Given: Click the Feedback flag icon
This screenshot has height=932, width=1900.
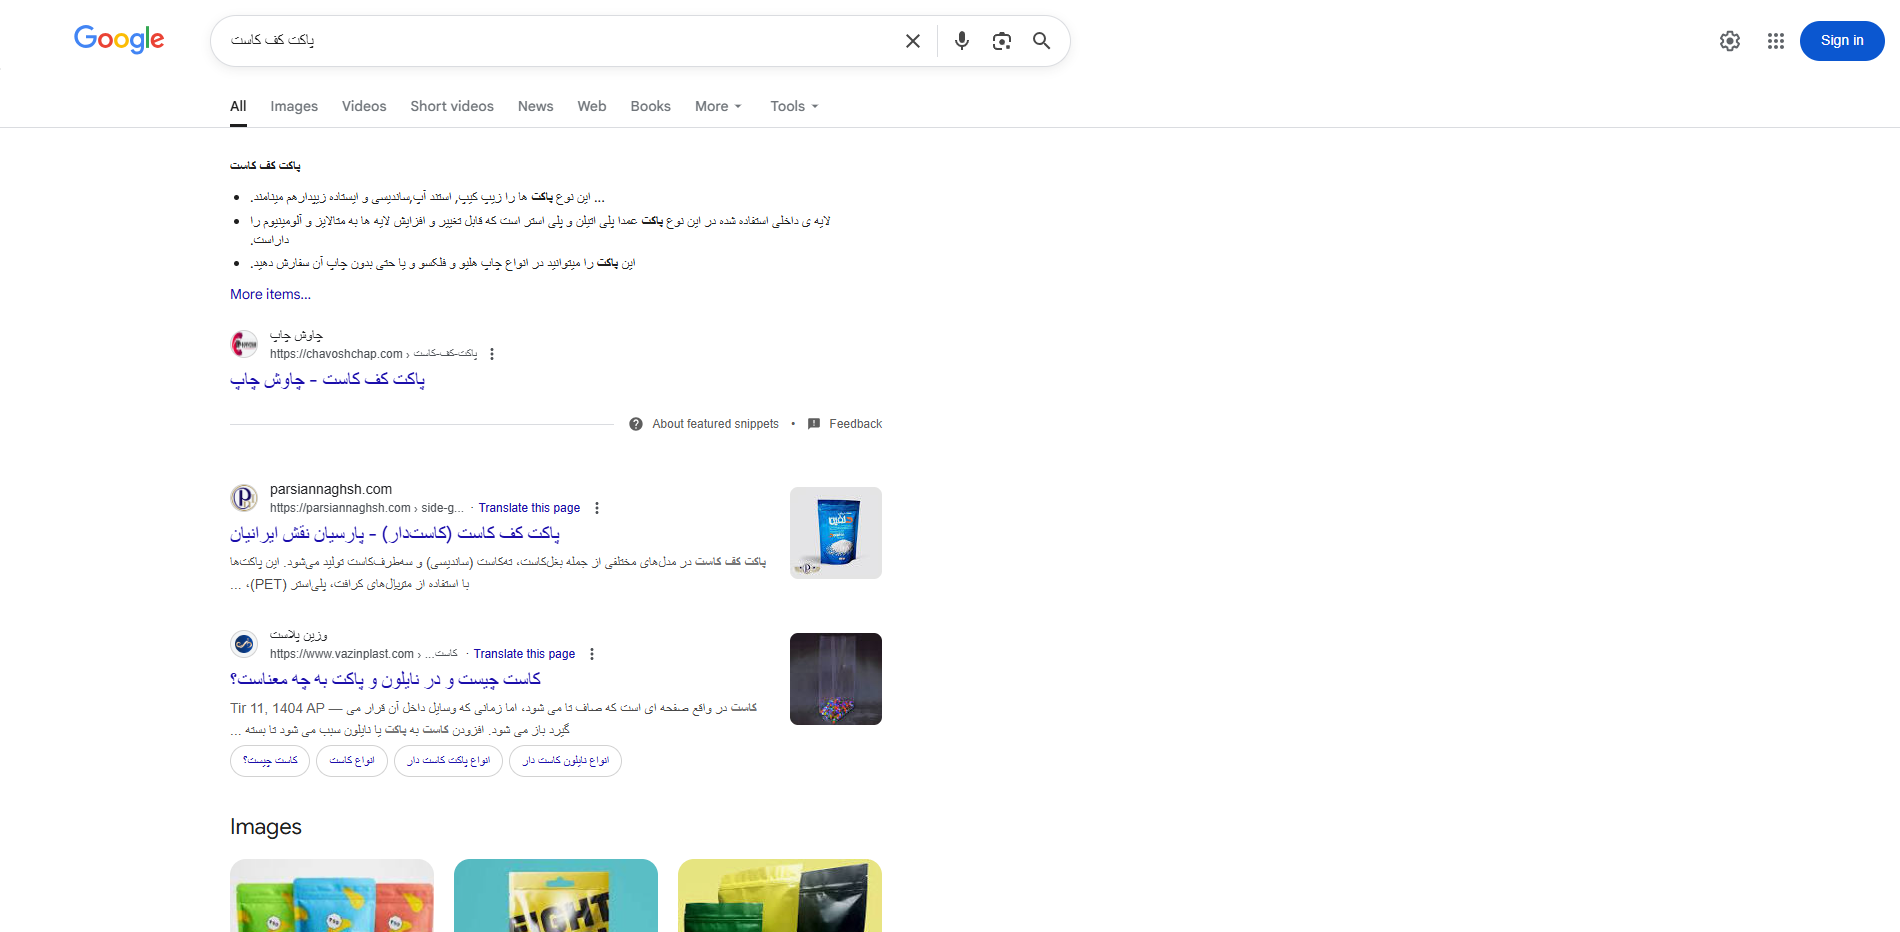Looking at the screenshot, I should click(x=814, y=424).
